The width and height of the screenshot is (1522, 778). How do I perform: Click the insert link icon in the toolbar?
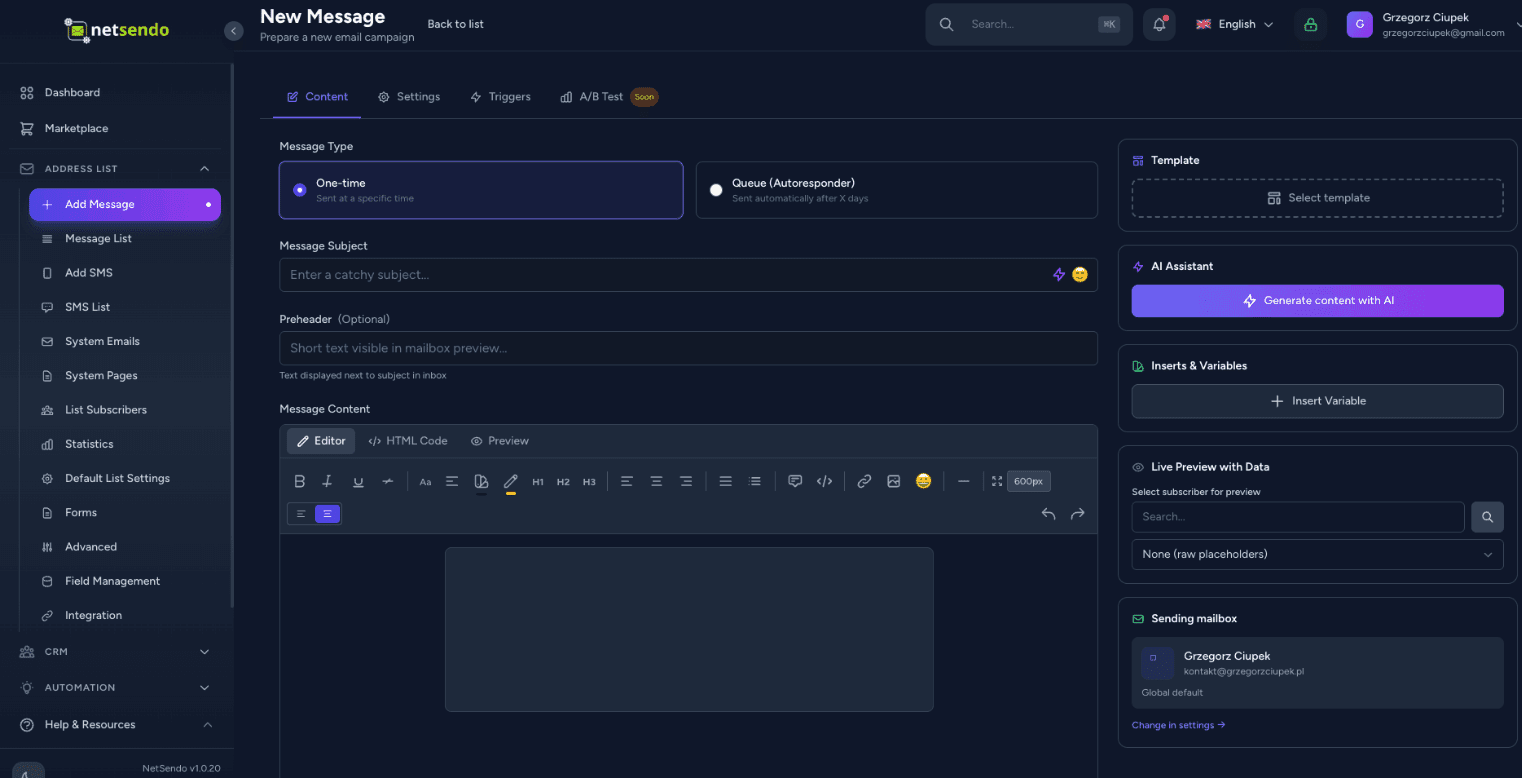(864, 481)
